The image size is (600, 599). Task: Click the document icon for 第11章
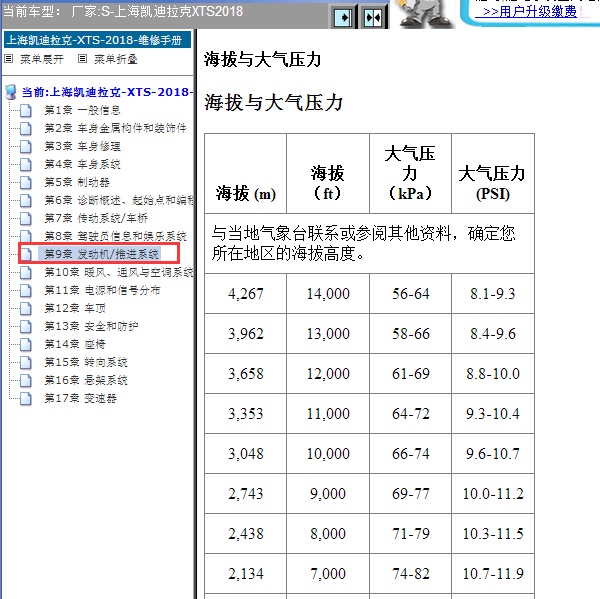coord(26,290)
